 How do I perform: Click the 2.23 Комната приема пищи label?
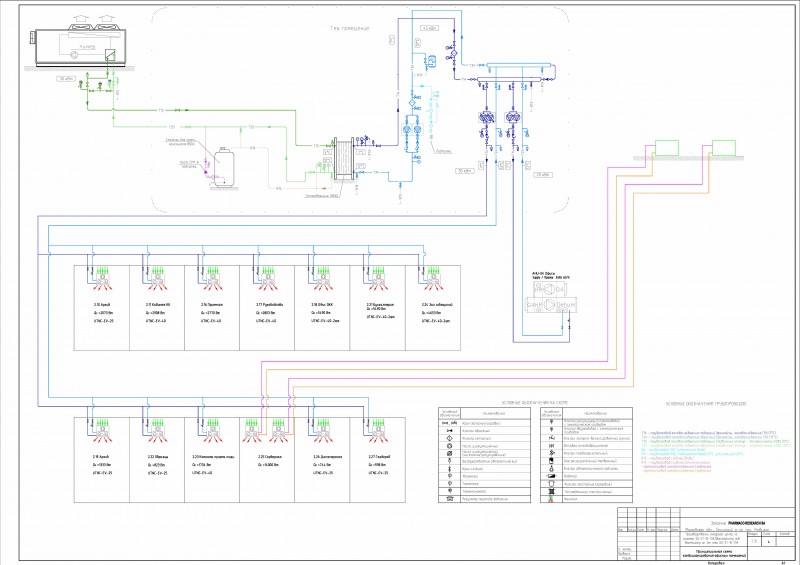tap(212, 457)
